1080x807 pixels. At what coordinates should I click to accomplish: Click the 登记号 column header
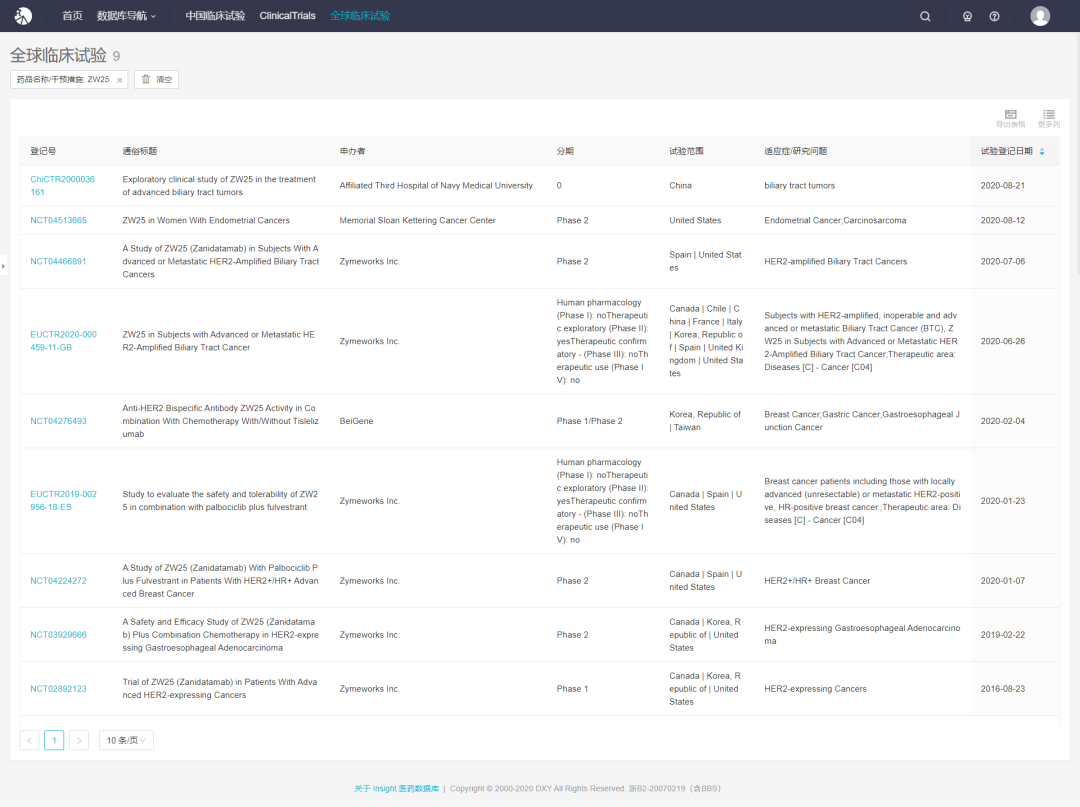tap(43, 151)
